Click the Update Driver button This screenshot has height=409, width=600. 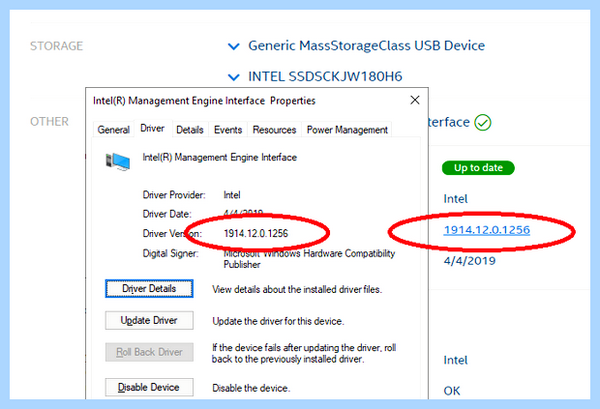tap(149, 320)
